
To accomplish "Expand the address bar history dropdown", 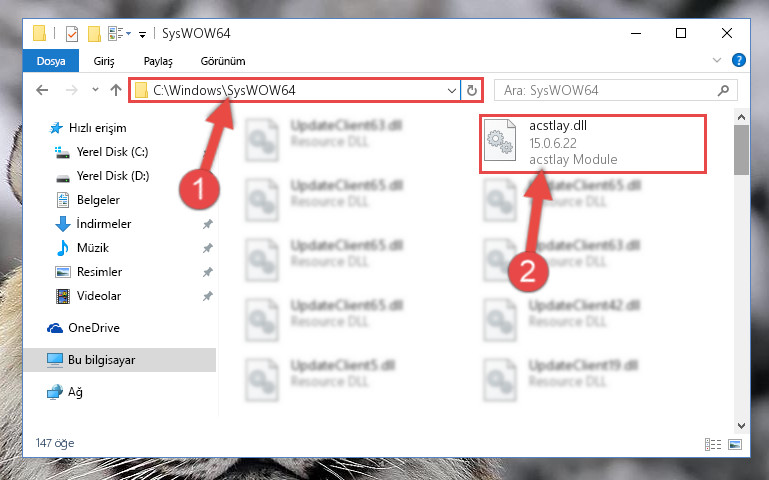I will pyautogui.click(x=452, y=91).
